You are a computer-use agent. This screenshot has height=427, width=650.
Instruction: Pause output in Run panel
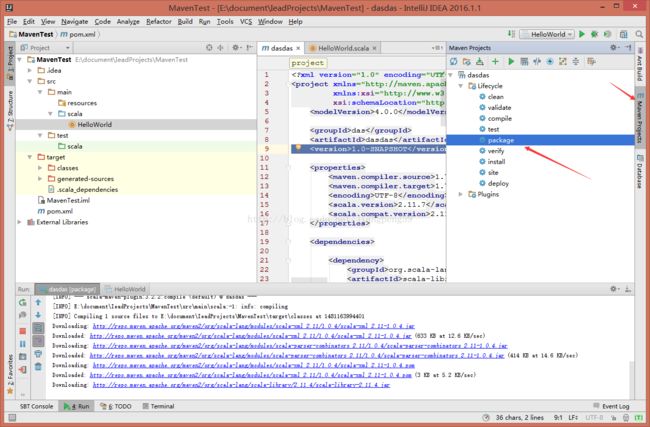pos(22,344)
